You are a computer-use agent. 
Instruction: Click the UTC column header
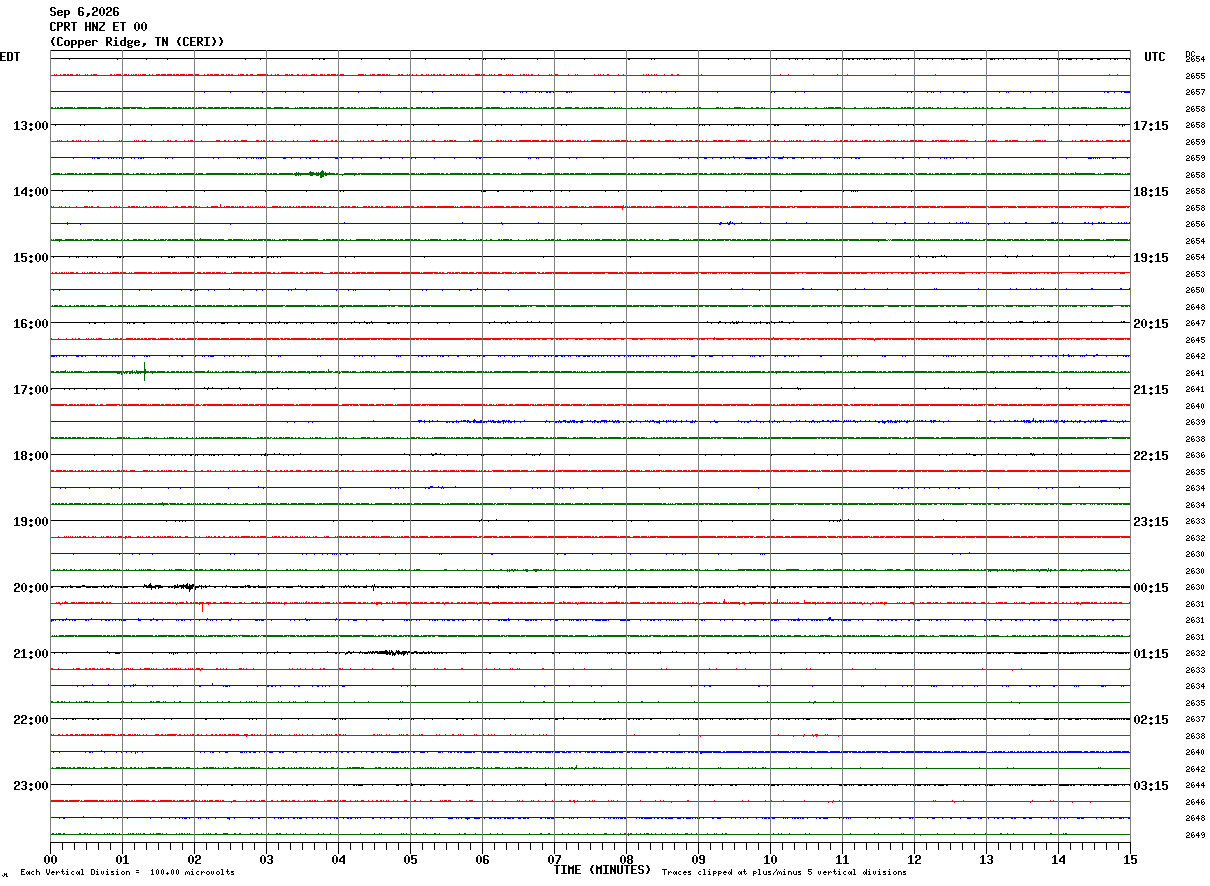1155,57
